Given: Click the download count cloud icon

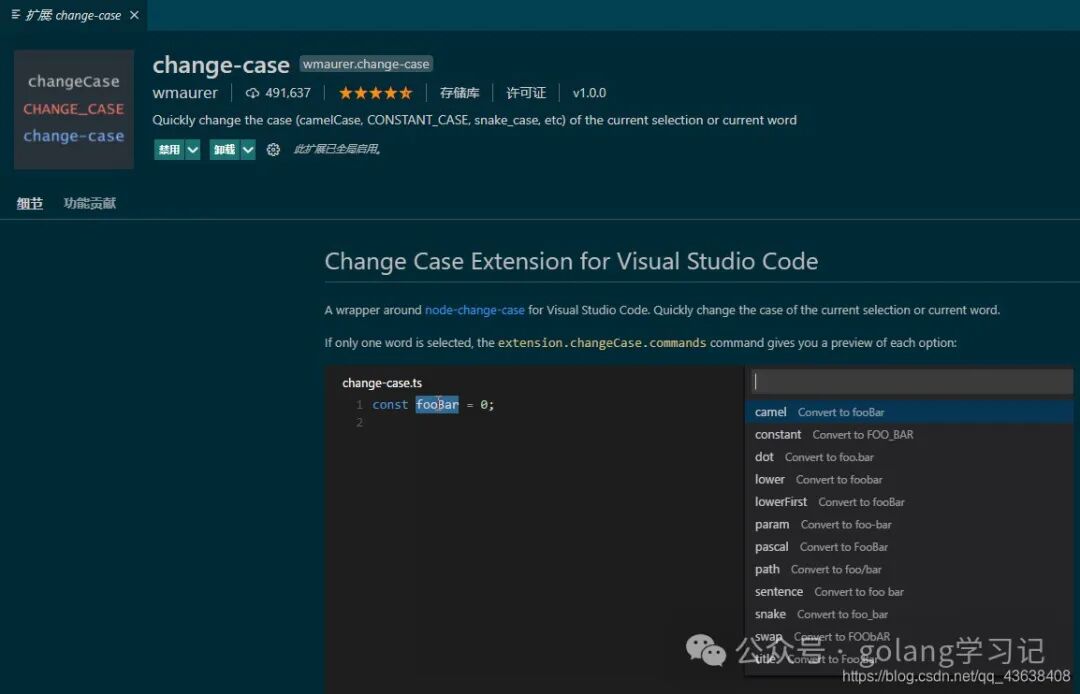Looking at the screenshot, I should [252, 93].
